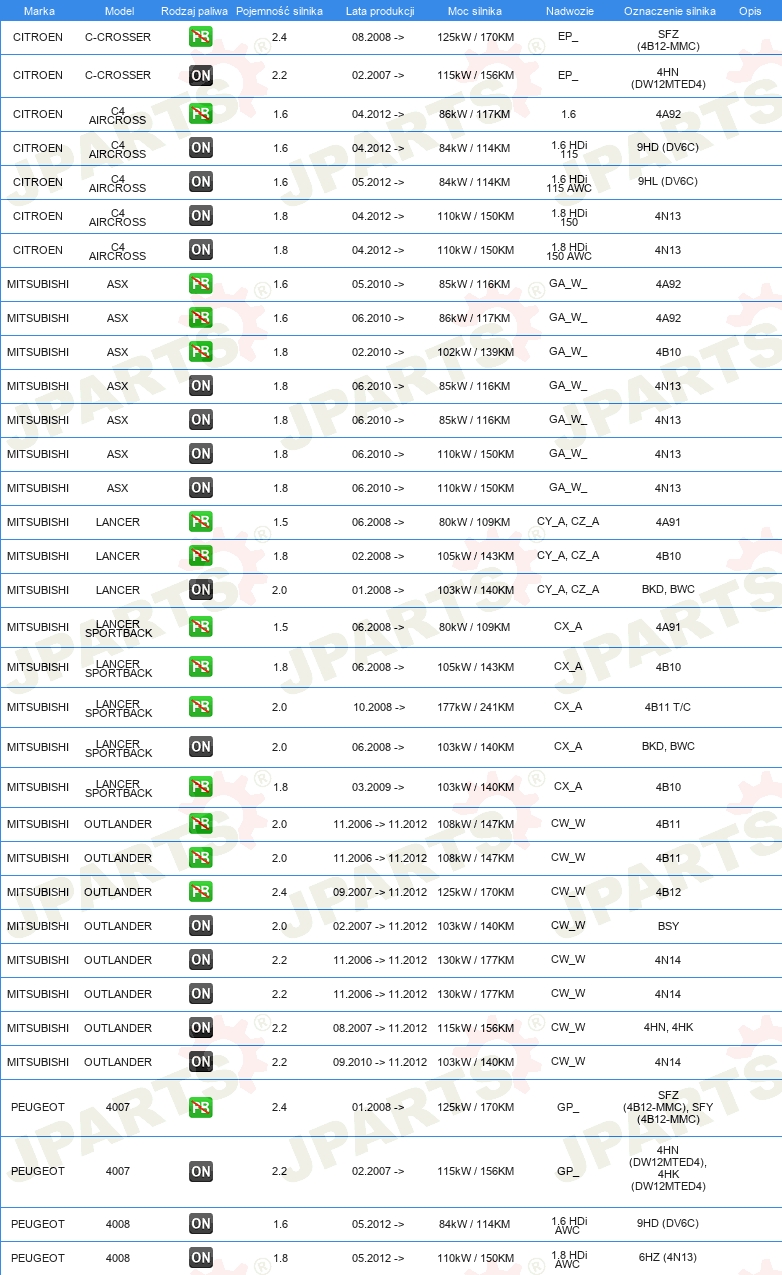Click diesel icon in Outlander BSY row
The height and width of the screenshot is (1275, 782).
click(201, 926)
